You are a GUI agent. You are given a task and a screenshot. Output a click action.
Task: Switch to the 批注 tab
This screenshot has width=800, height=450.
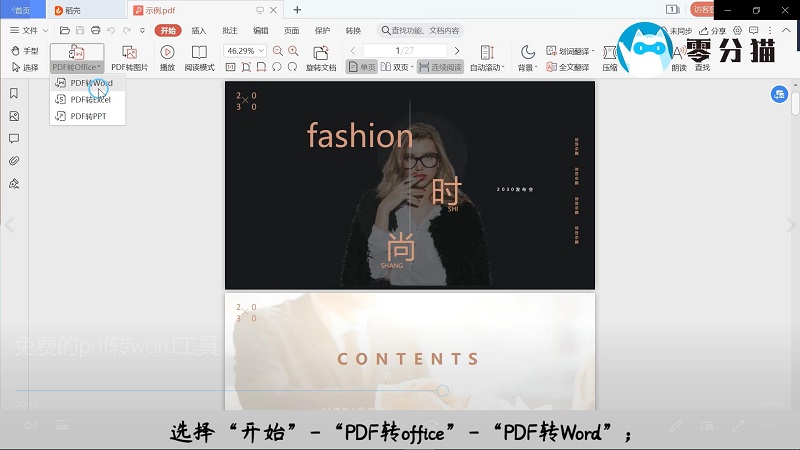[230, 31]
